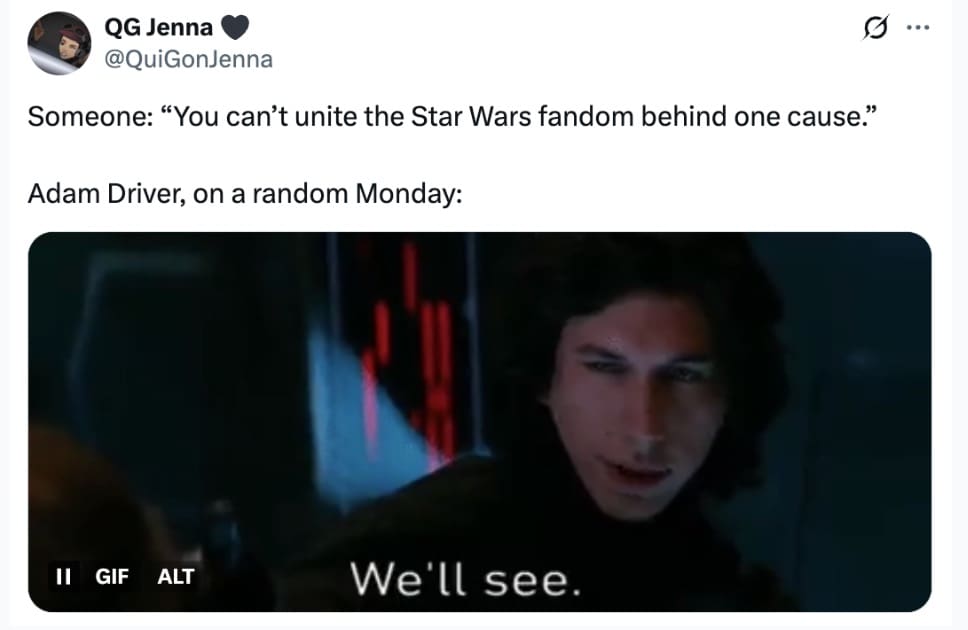968x630 pixels.
Task: Click the "Adam Driver, on a random Monday:" line
Action: (245, 194)
